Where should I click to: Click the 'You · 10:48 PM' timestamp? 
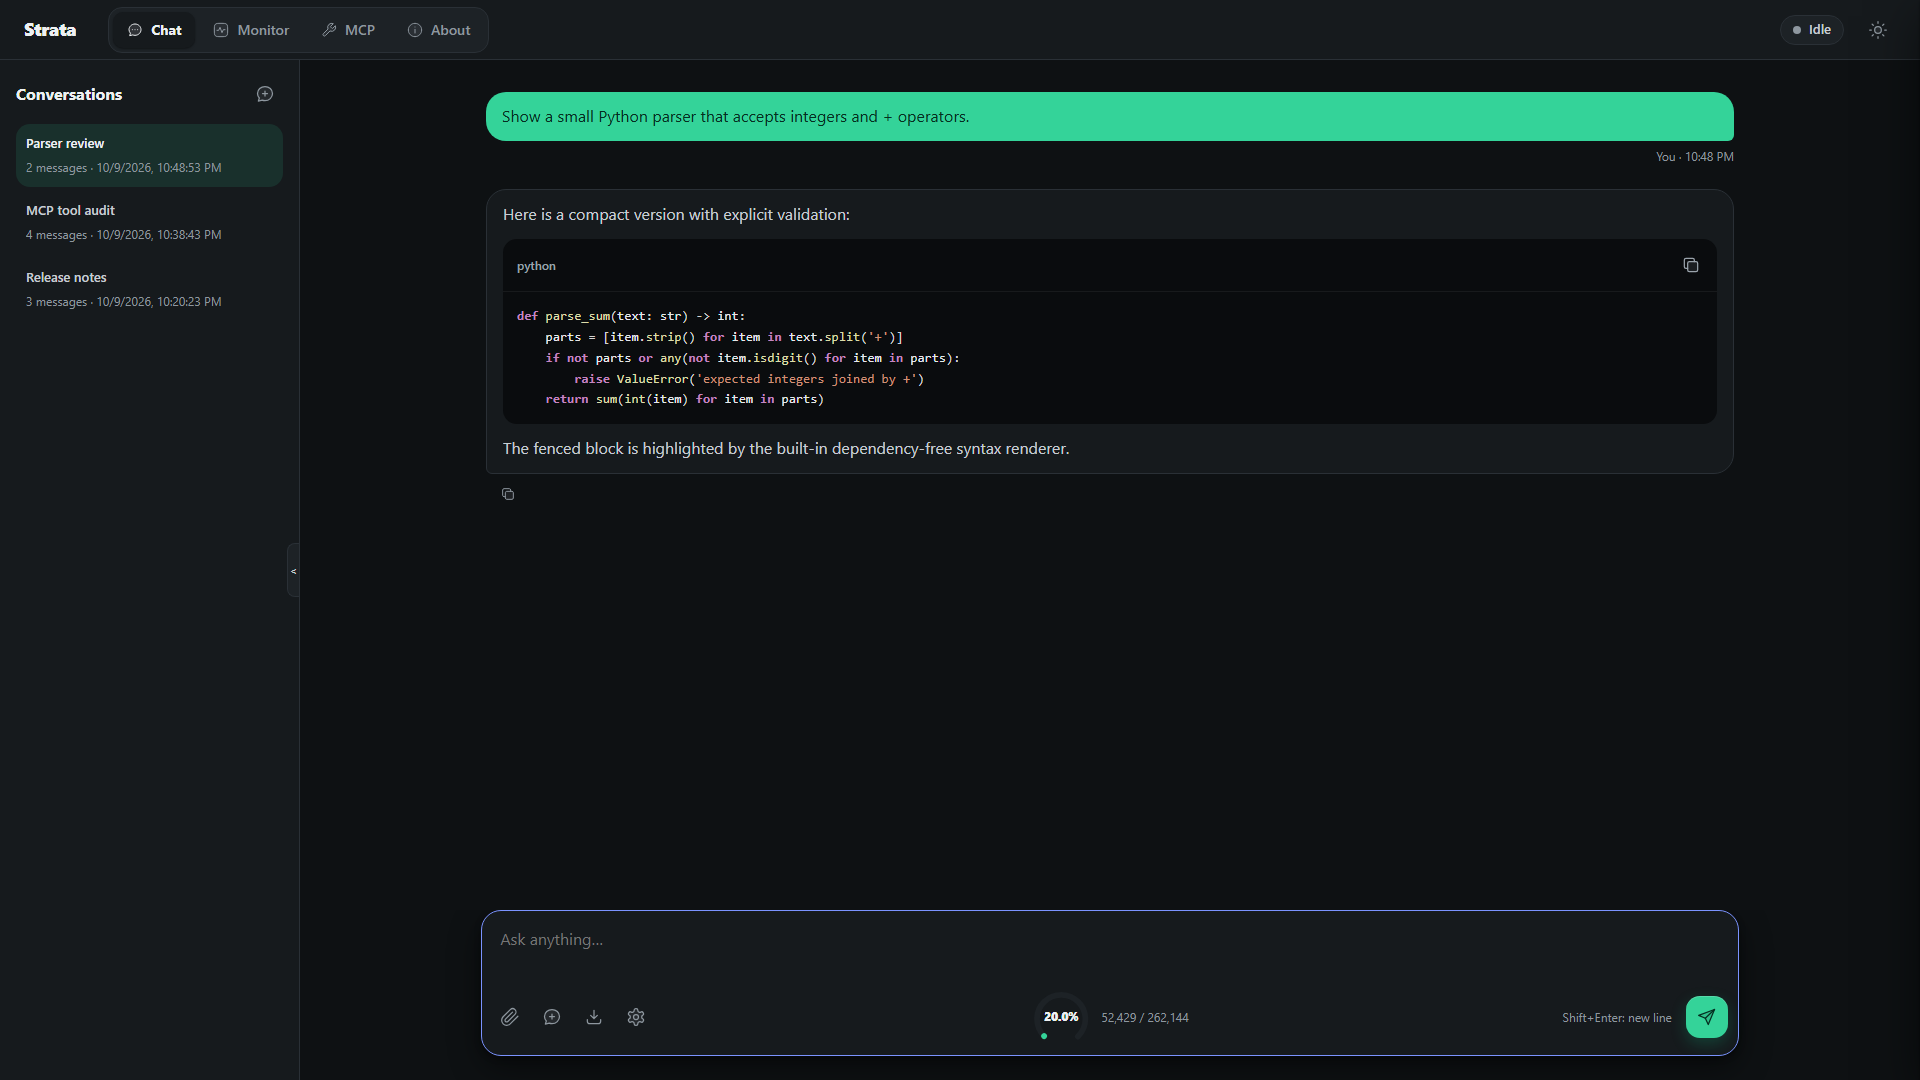point(1694,157)
